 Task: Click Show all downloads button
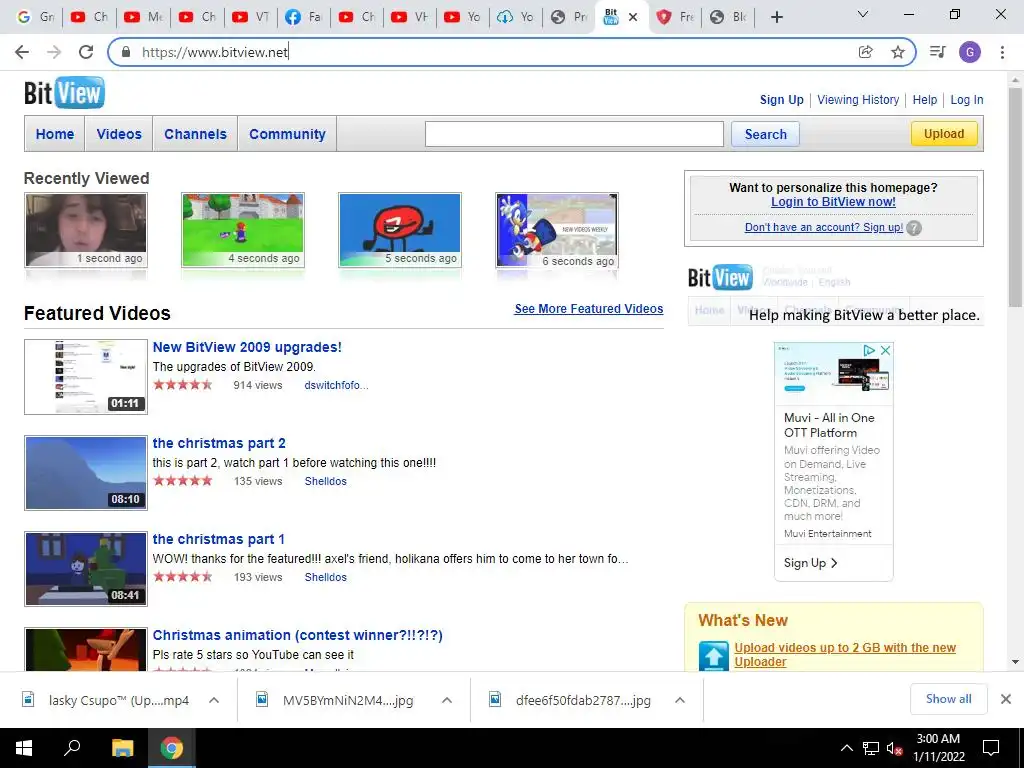coord(948,699)
